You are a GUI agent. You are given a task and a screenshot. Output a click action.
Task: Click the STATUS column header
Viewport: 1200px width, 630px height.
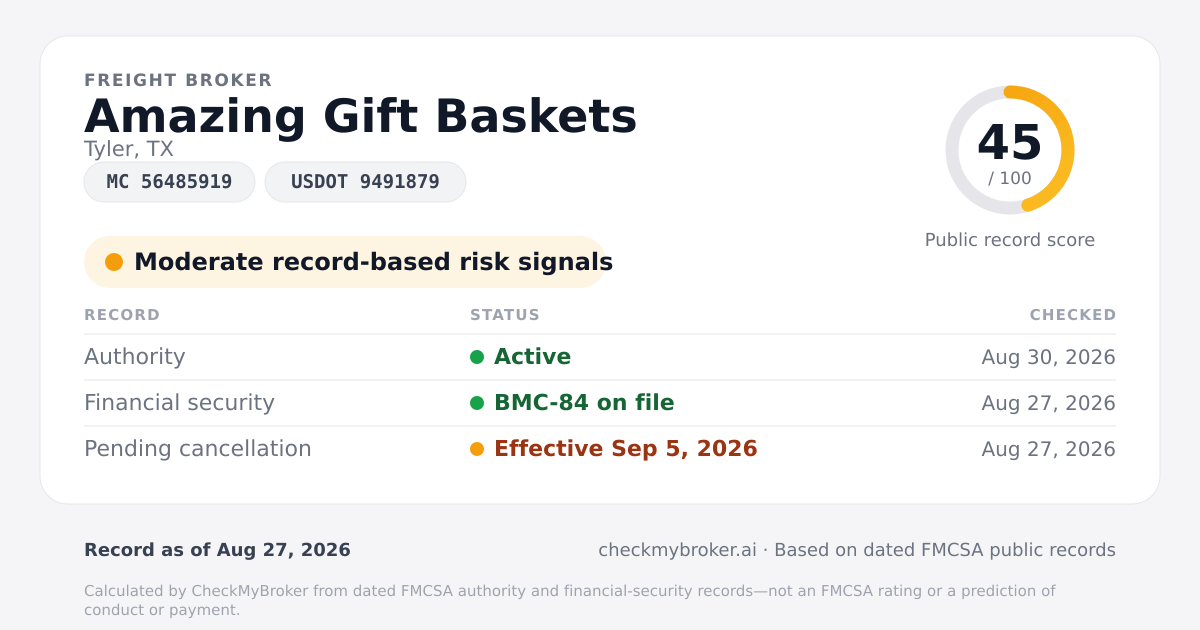pyautogui.click(x=505, y=315)
